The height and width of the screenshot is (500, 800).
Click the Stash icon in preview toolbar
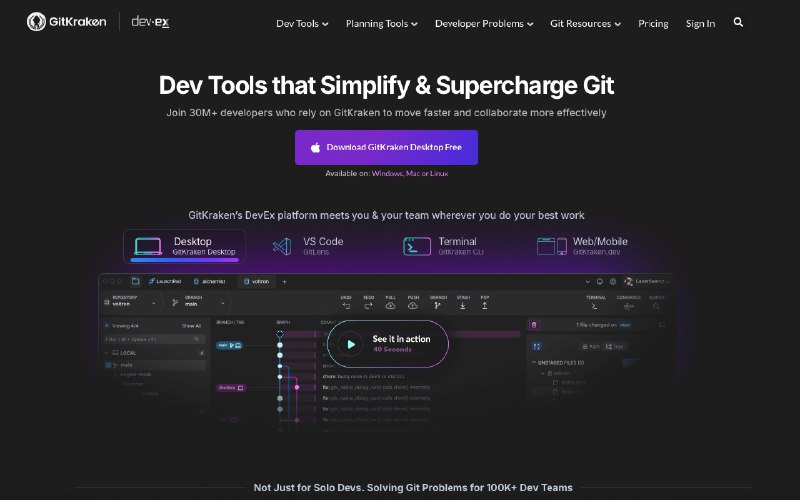point(463,306)
